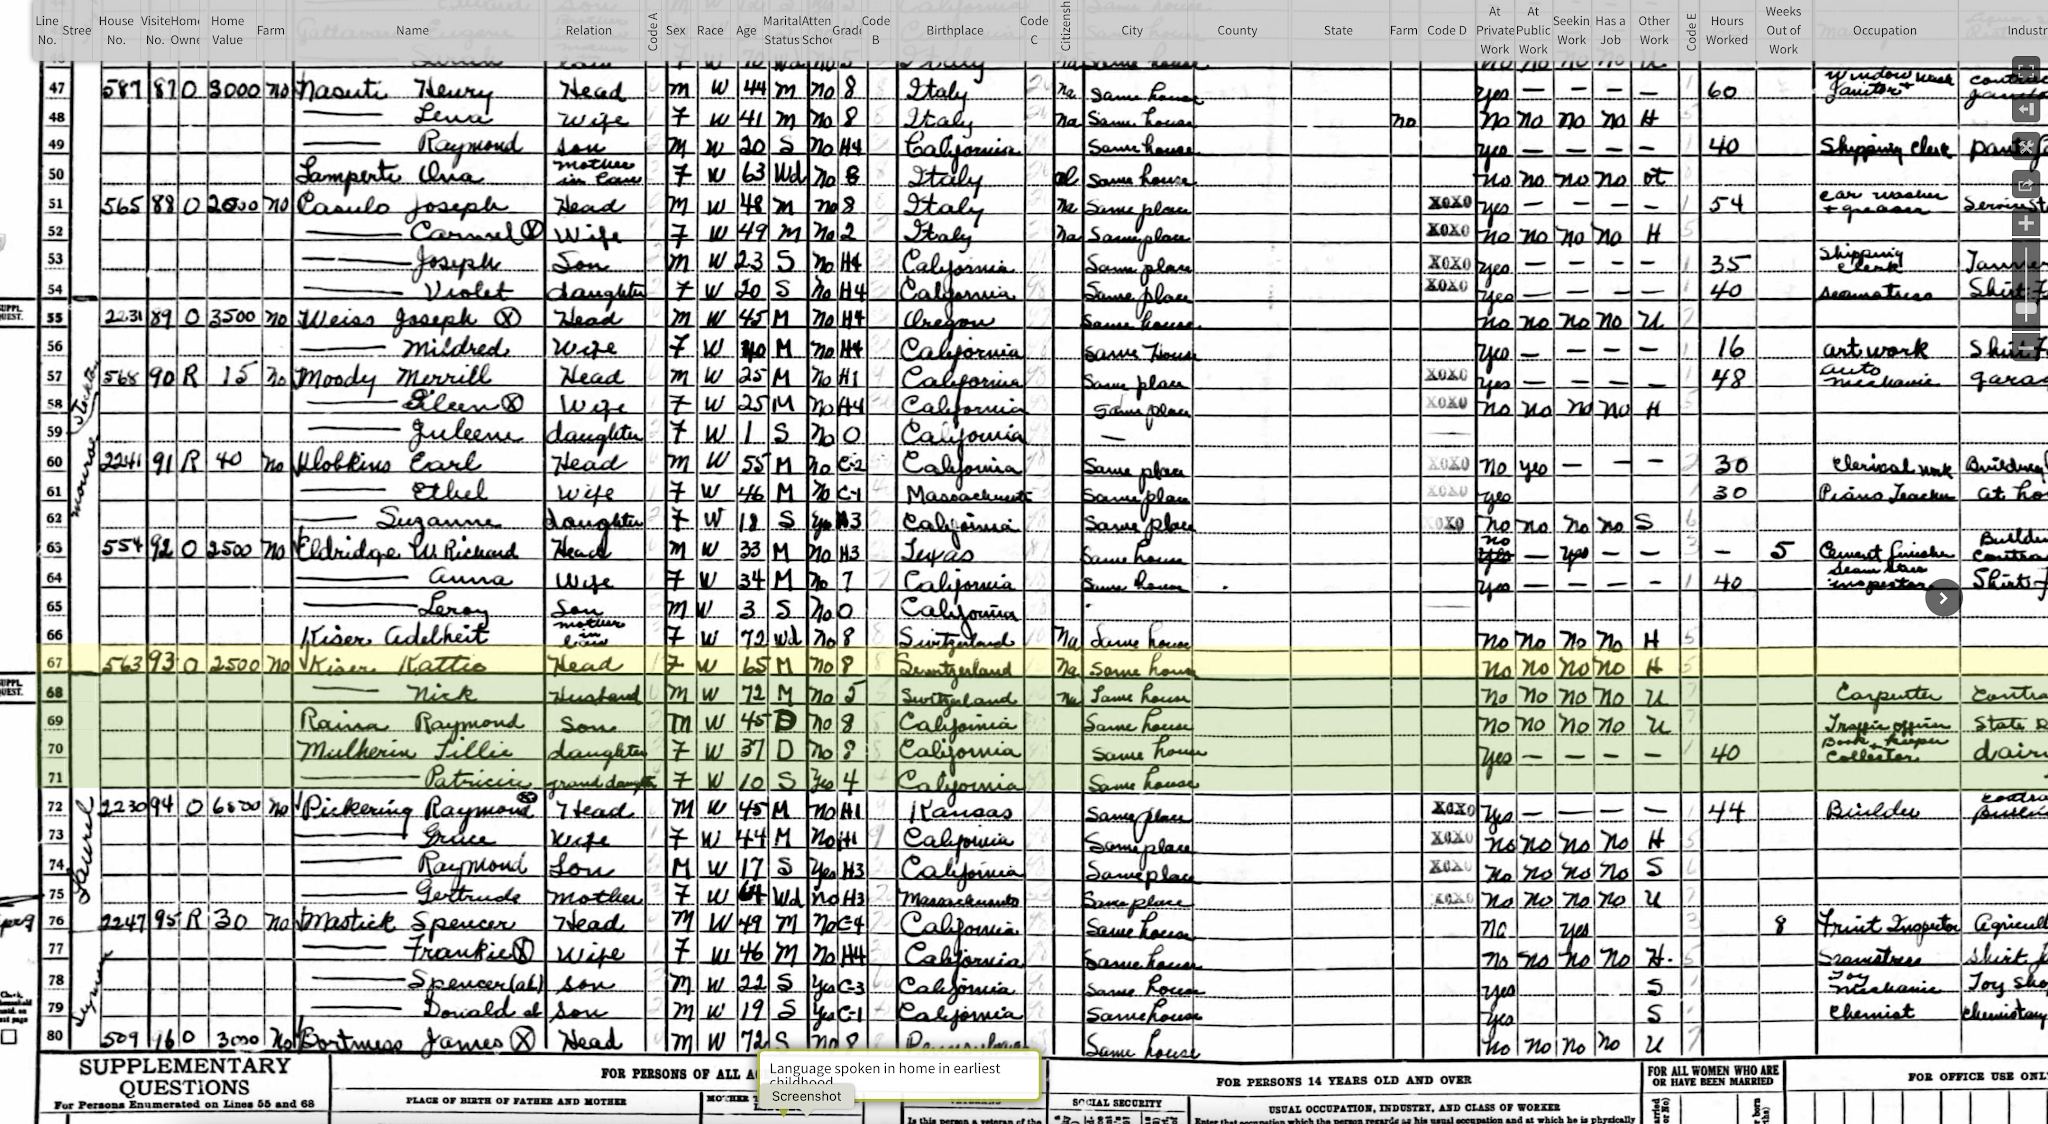Image resolution: width=2048 pixels, height=1124 pixels.
Task: Click the collapse panel arrow icon
Action: pos(2026,109)
